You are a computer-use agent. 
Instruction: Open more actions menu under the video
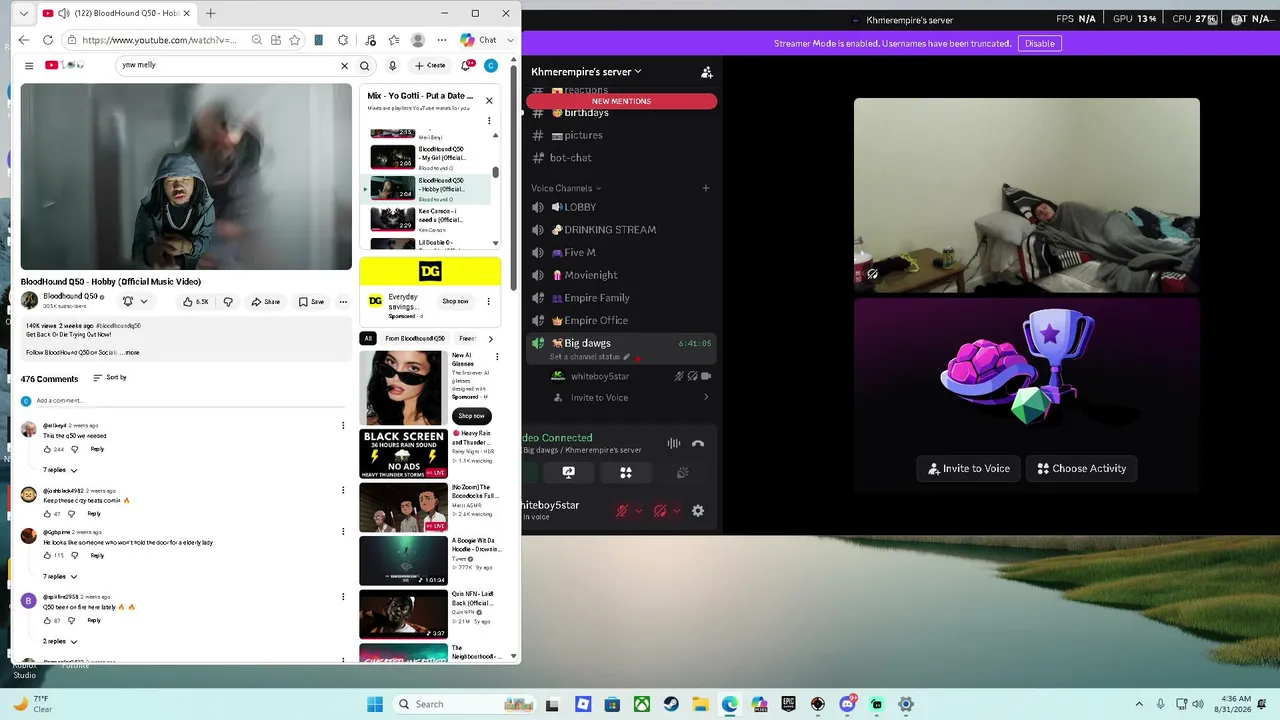pyautogui.click(x=343, y=302)
